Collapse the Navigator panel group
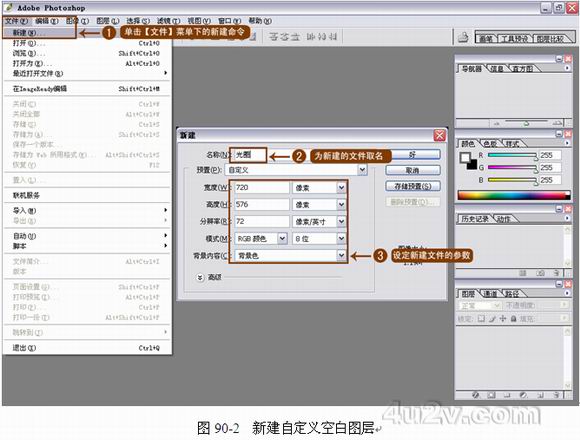Screen dimensions: 580x440 [559, 59]
